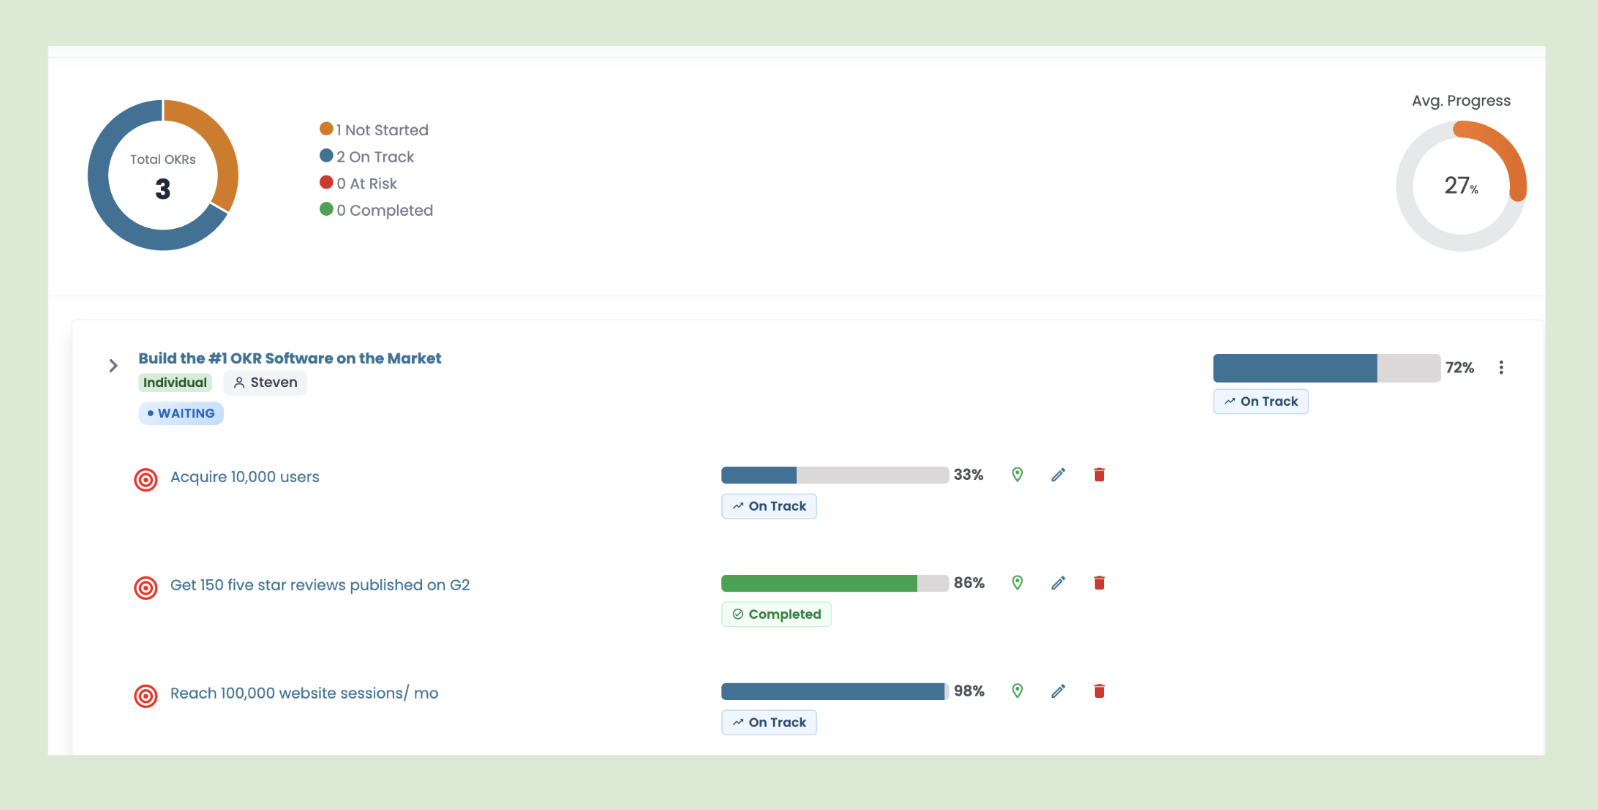Screen dimensions: 1598x810
Task: Open the Acquire 10,000 users key result
Action: pos(245,477)
